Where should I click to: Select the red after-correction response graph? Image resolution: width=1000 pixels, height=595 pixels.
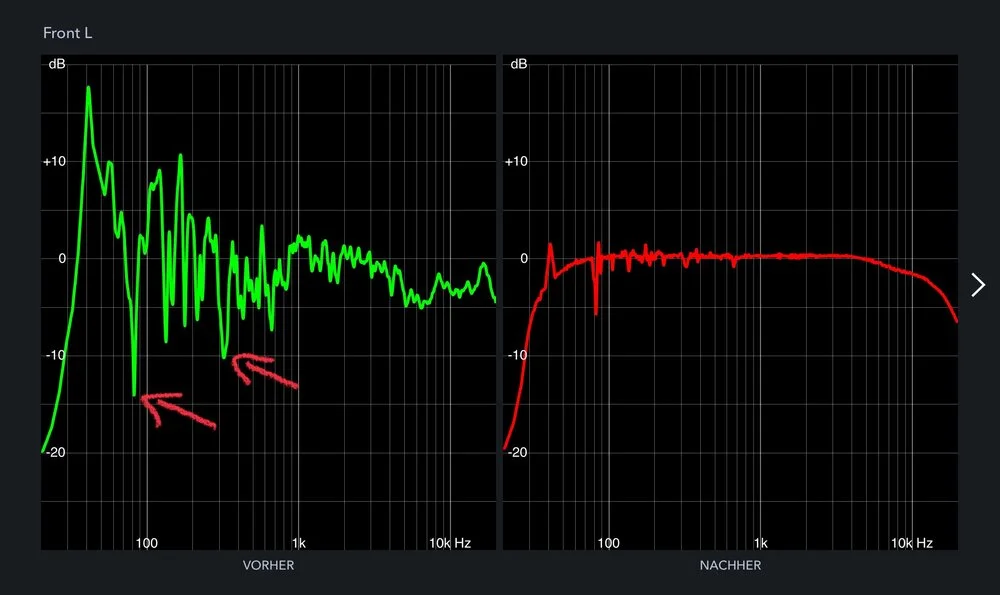pyautogui.click(x=730, y=302)
